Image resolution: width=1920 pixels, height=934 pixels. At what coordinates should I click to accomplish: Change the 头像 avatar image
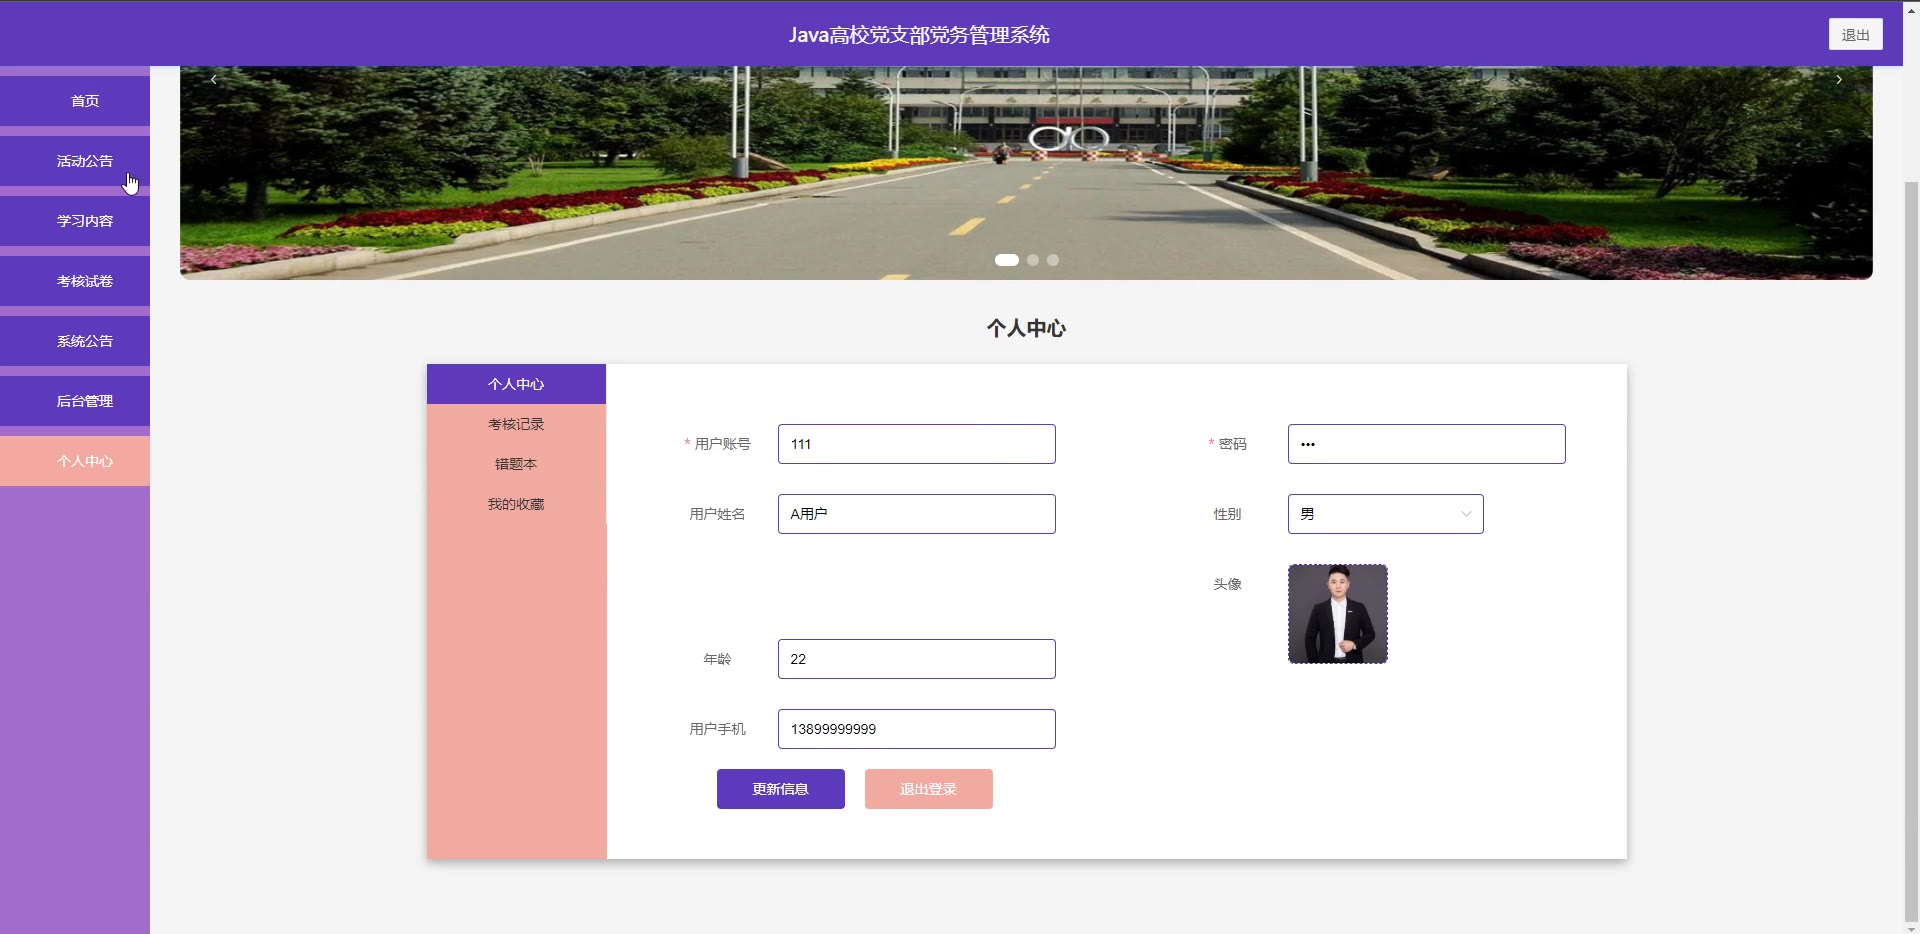tap(1338, 614)
